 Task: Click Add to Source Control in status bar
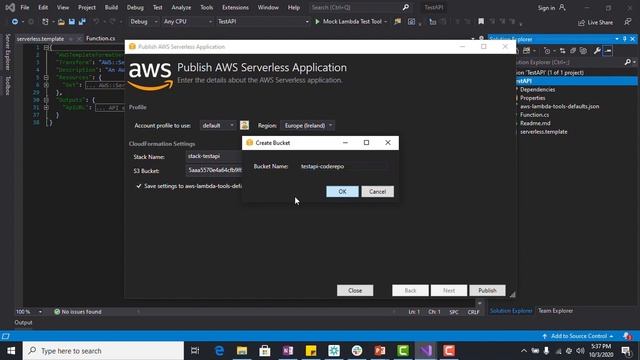click(578, 336)
